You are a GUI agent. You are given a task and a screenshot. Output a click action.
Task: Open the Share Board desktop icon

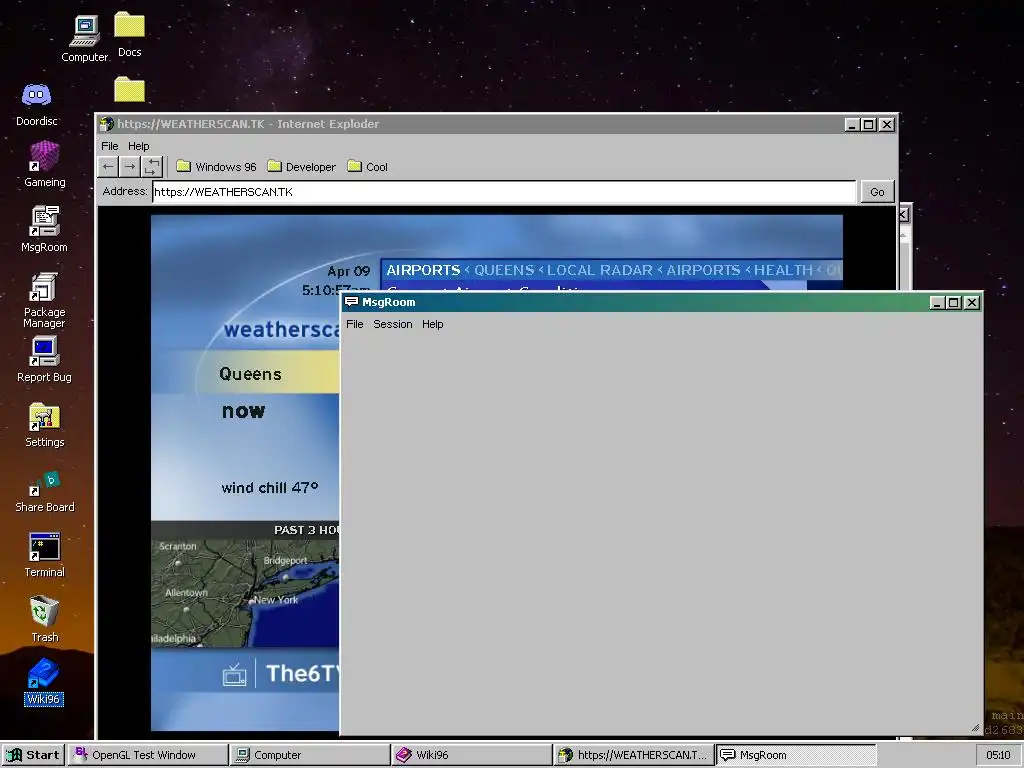[44, 491]
